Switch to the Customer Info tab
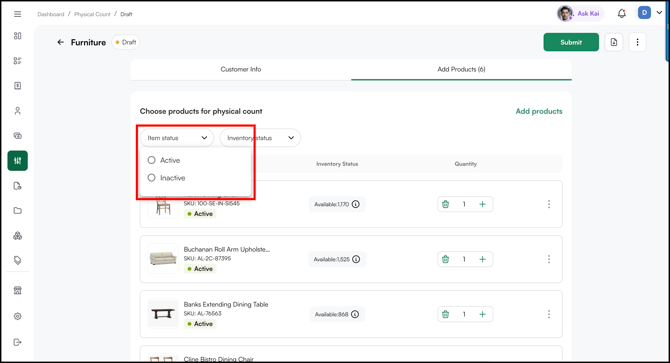670x363 pixels. (241, 69)
